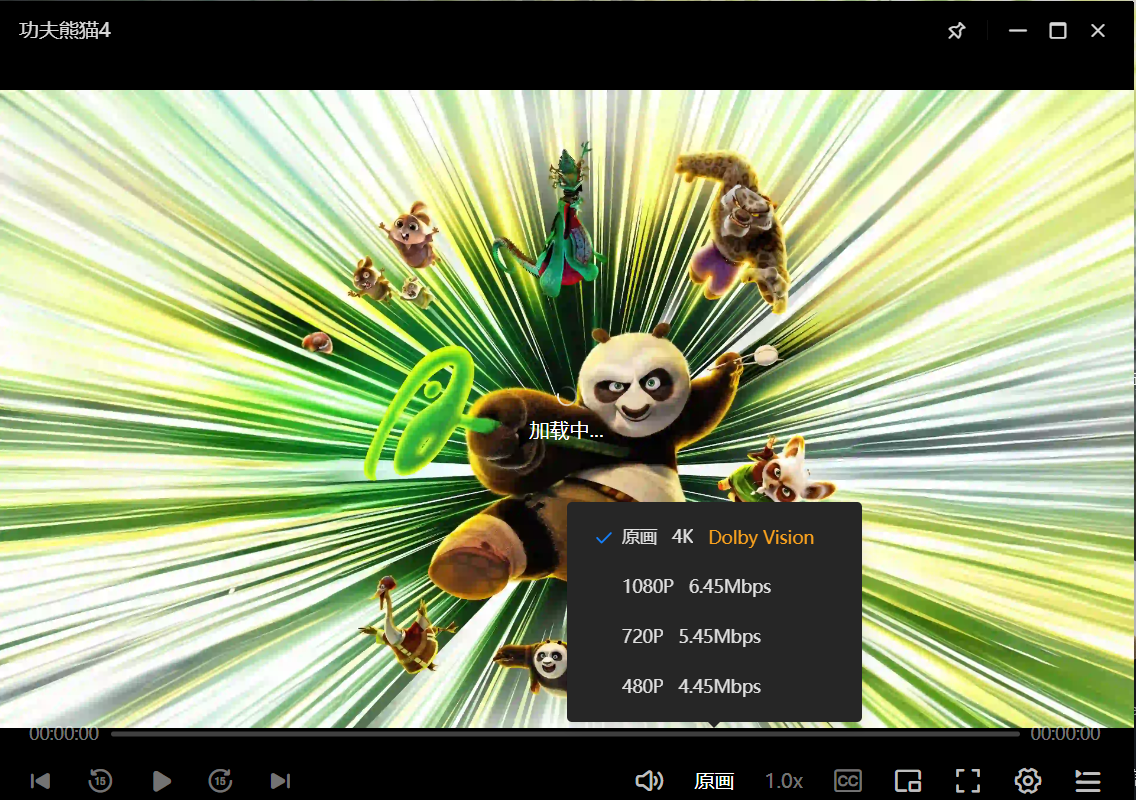The width and height of the screenshot is (1136, 800).
Task: Mute the volume speaker icon
Action: pos(649,780)
